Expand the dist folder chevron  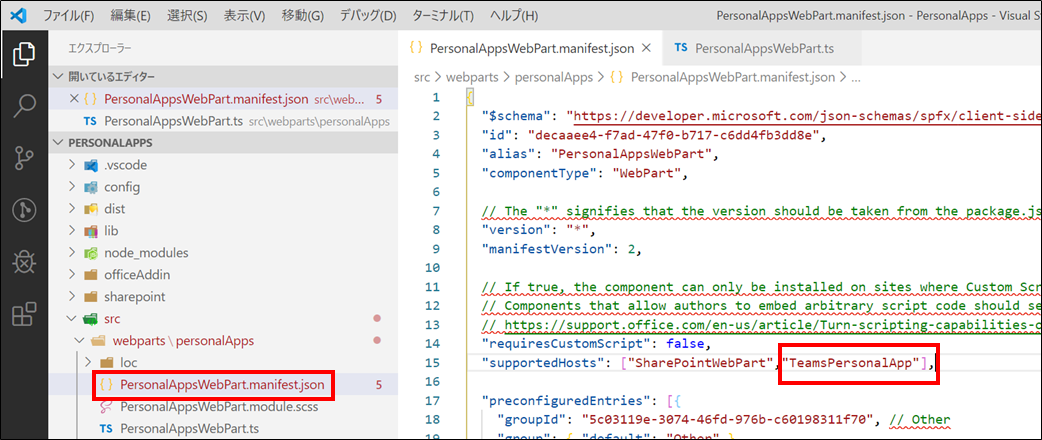73,209
